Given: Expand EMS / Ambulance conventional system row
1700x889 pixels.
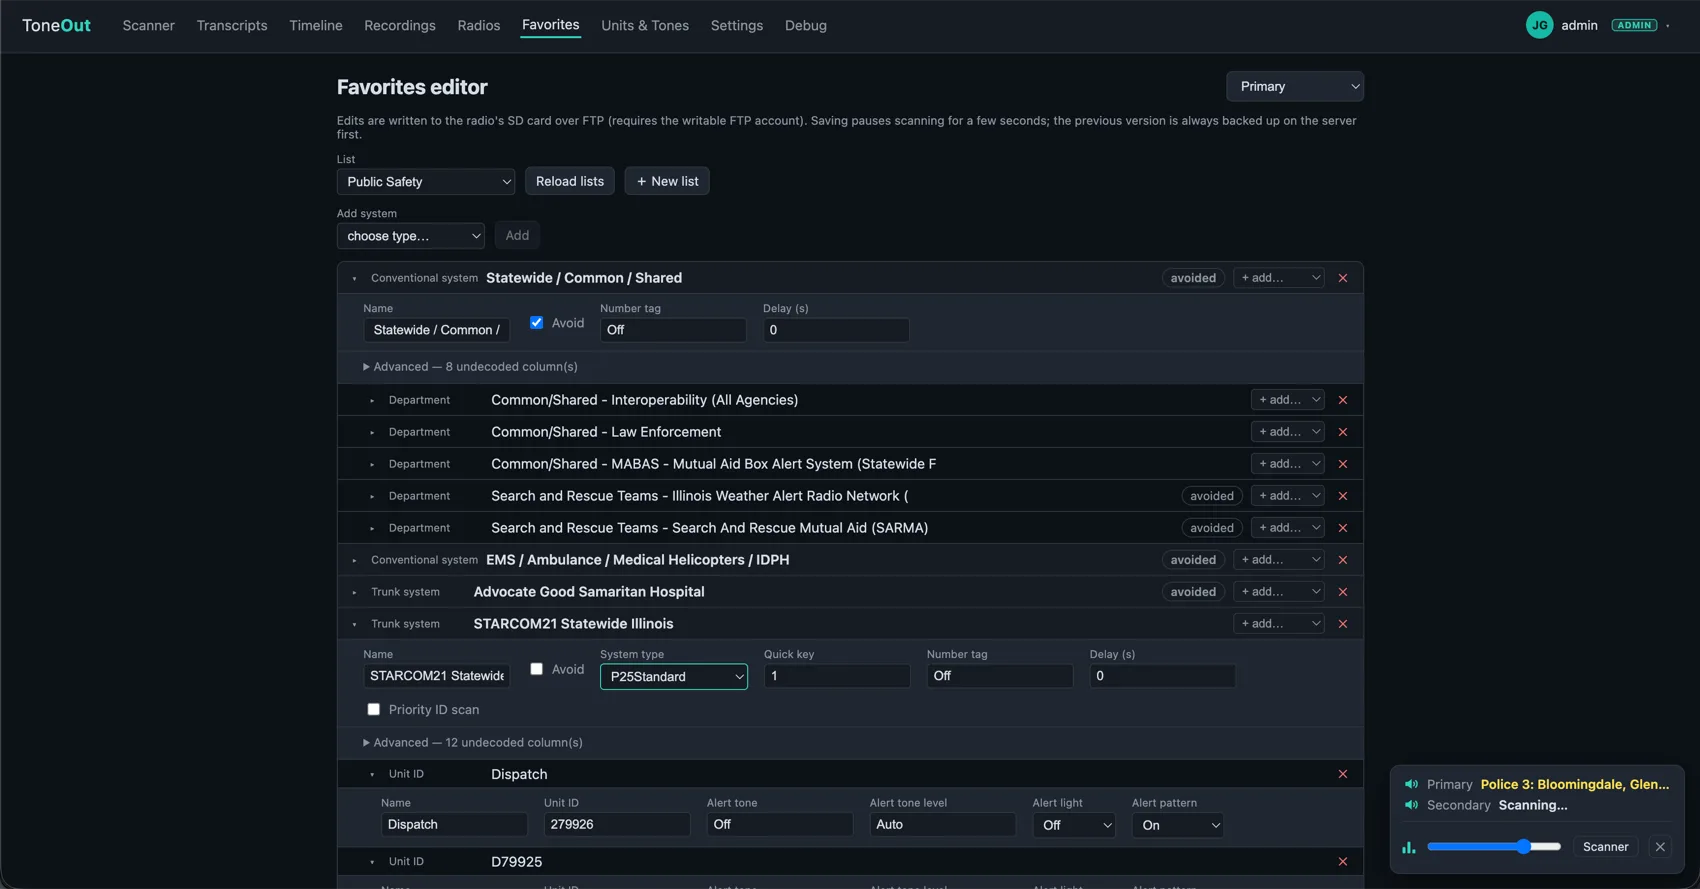Looking at the screenshot, I should tap(354, 561).
